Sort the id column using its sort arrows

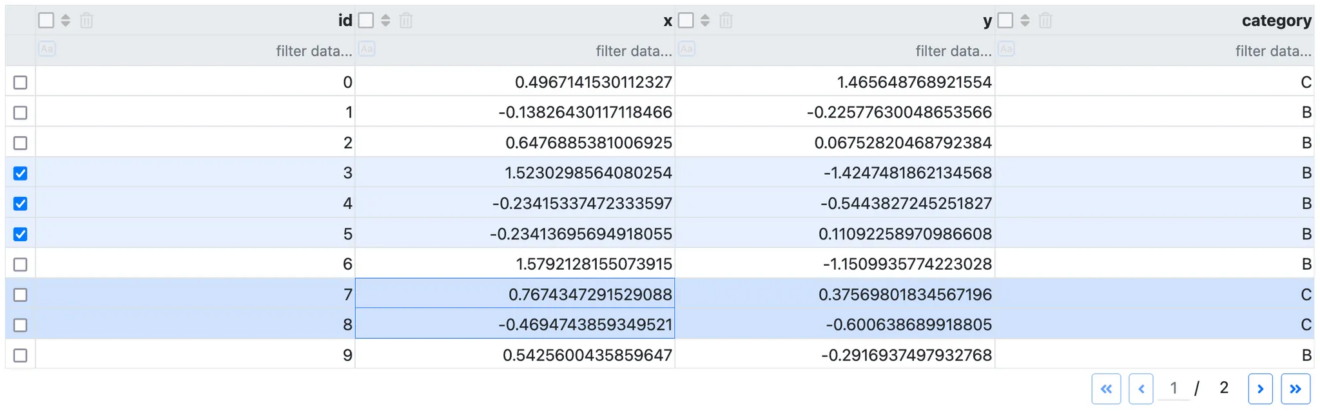tap(66, 20)
